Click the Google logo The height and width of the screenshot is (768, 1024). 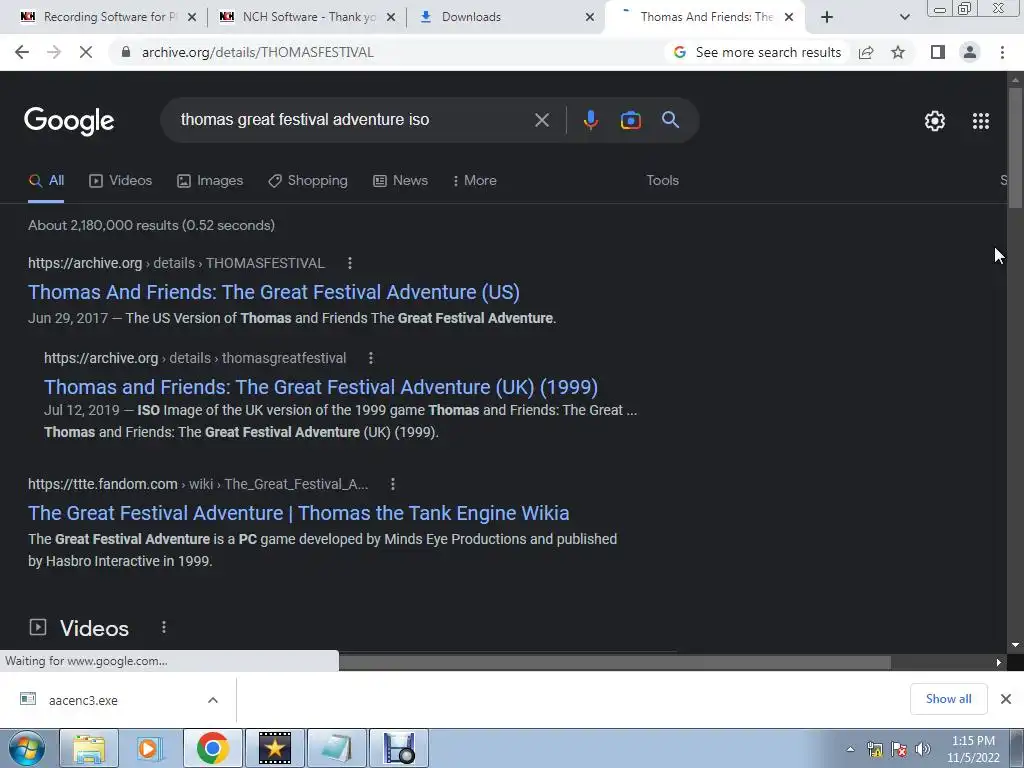coord(69,121)
